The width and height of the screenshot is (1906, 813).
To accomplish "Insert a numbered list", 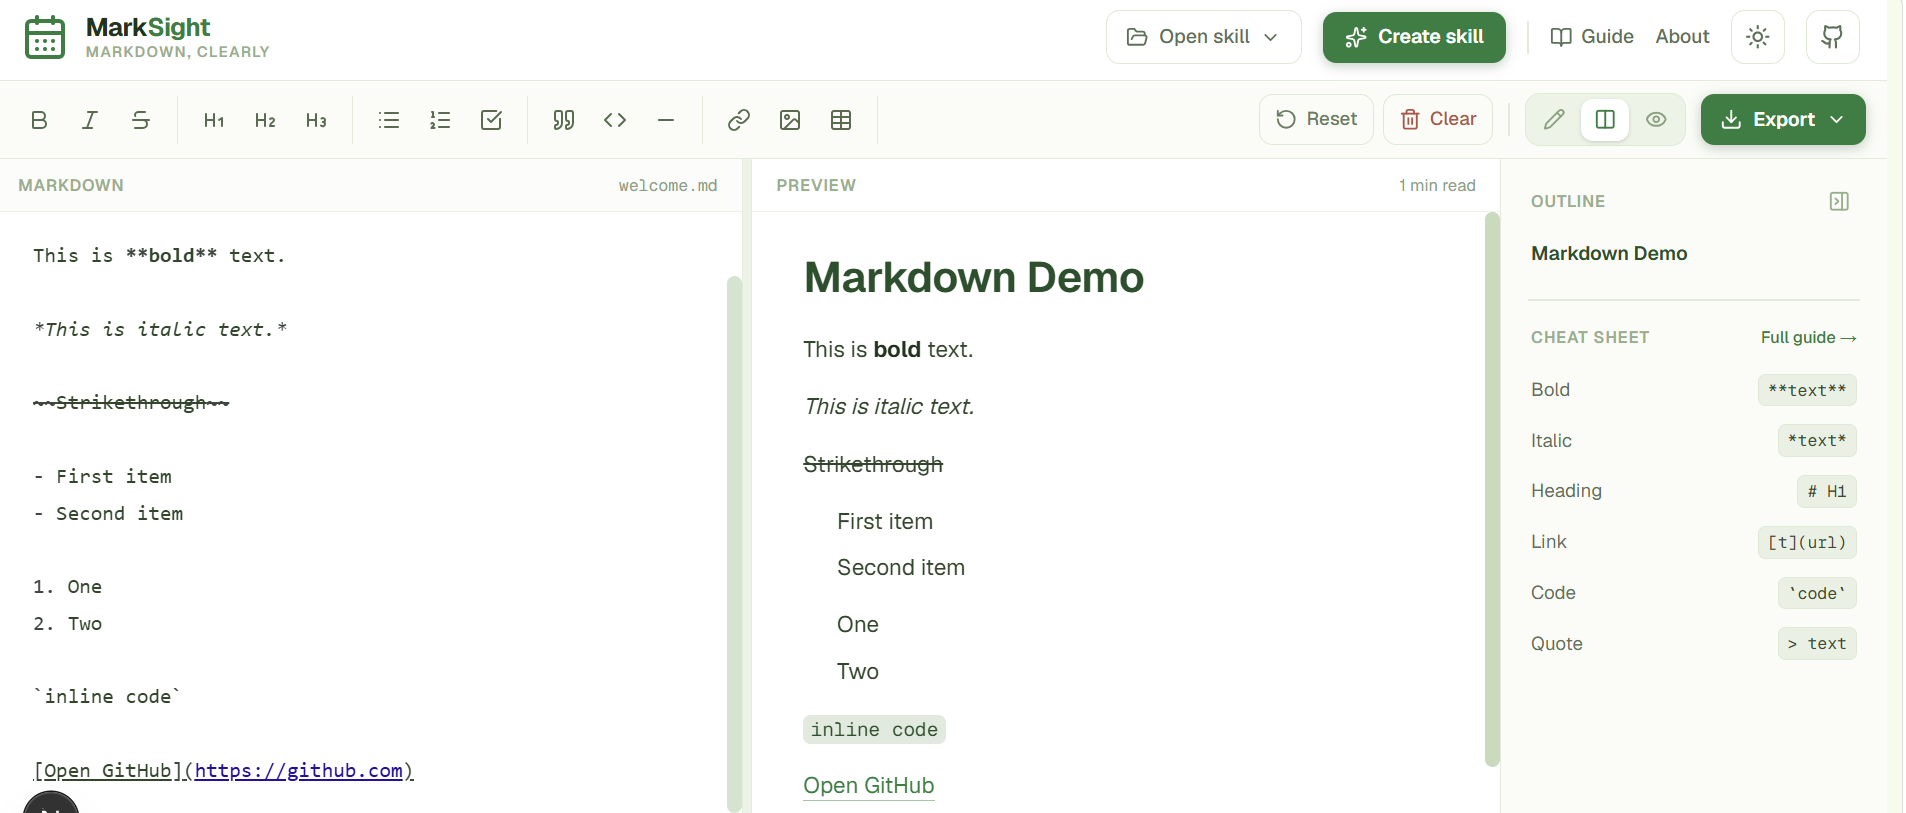I will pyautogui.click(x=440, y=120).
